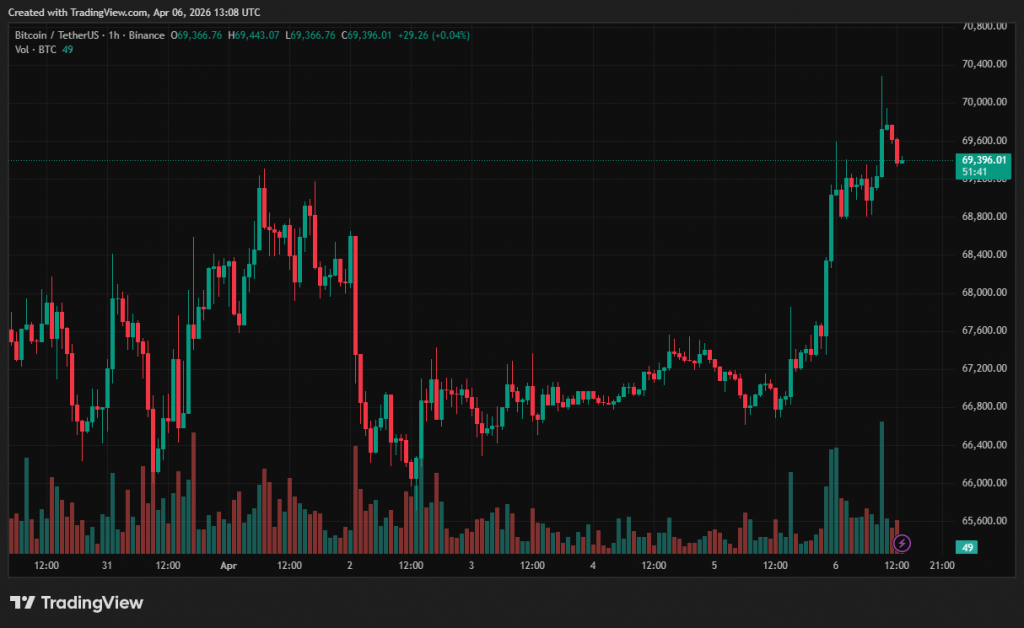Click the +29.26 (+0.04%) price change

tap(433, 35)
